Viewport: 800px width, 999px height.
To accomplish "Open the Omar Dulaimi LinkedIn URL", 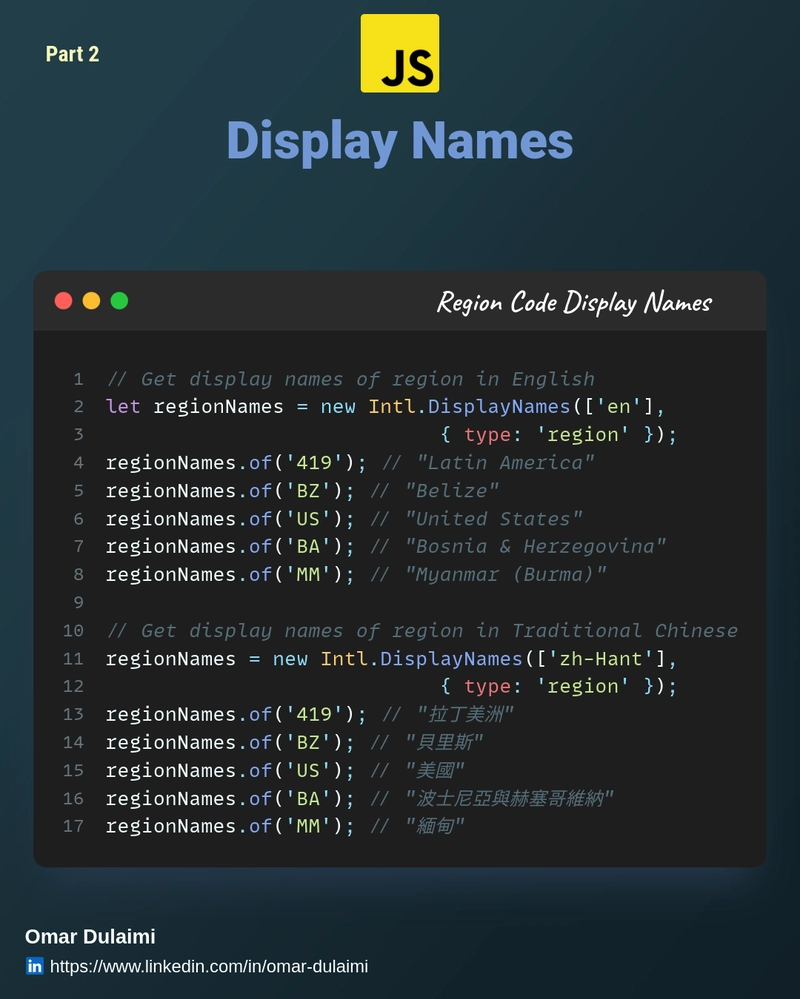I will coord(208,966).
